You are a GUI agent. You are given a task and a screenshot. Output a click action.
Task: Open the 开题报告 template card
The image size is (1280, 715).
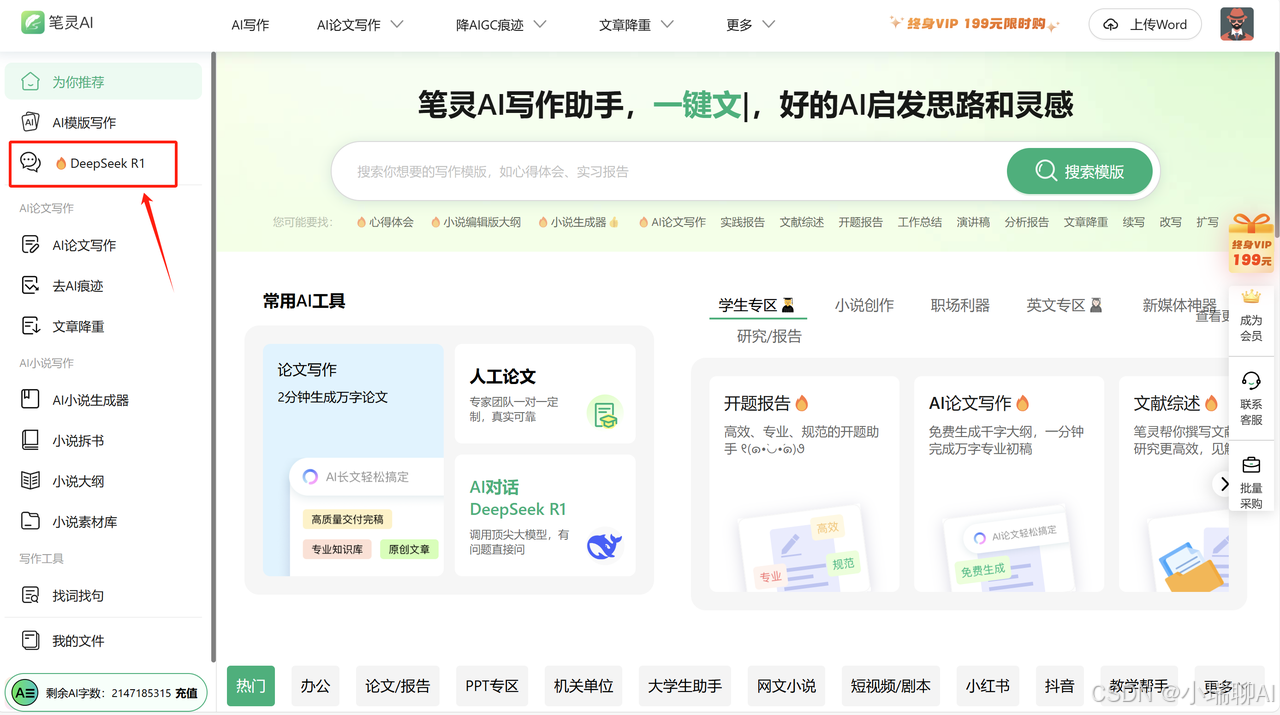click(804, 484)
